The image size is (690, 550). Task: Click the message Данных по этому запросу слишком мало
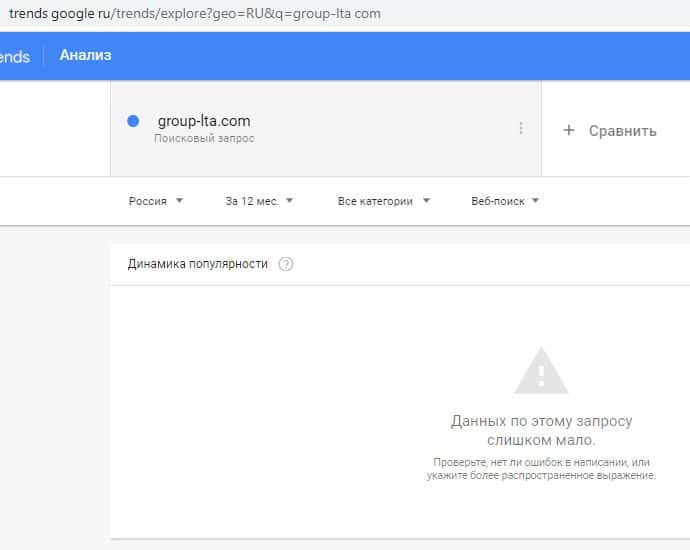[541, 430]
